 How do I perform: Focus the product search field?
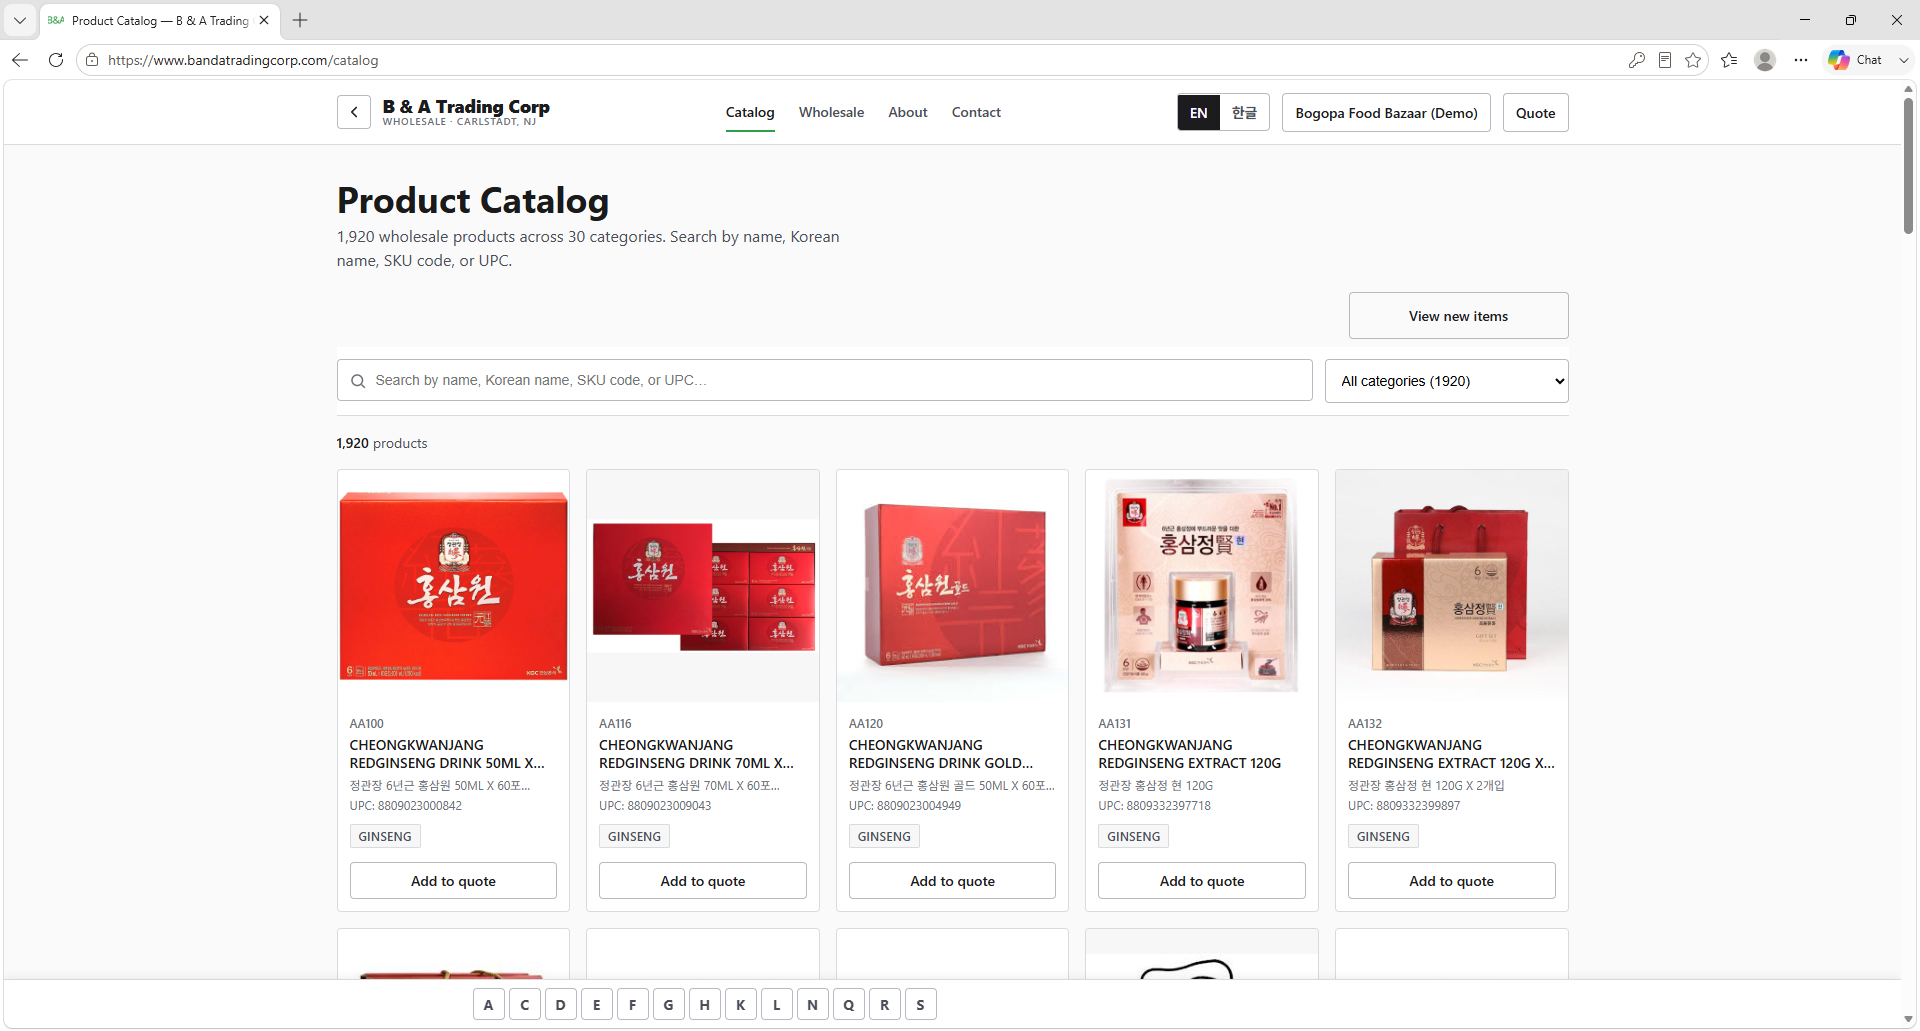coord(824,380)
